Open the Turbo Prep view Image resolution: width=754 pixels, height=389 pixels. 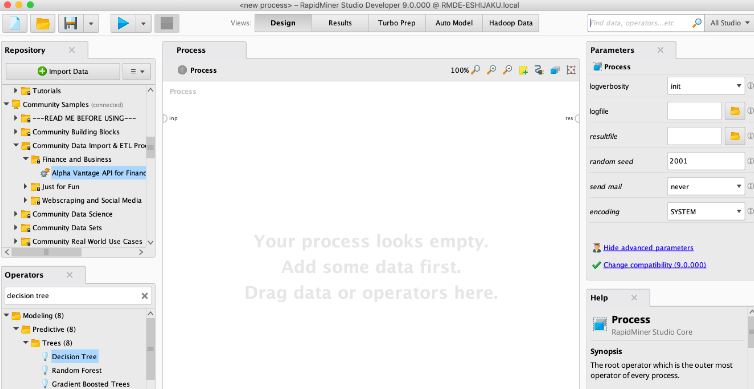point(397,23)
